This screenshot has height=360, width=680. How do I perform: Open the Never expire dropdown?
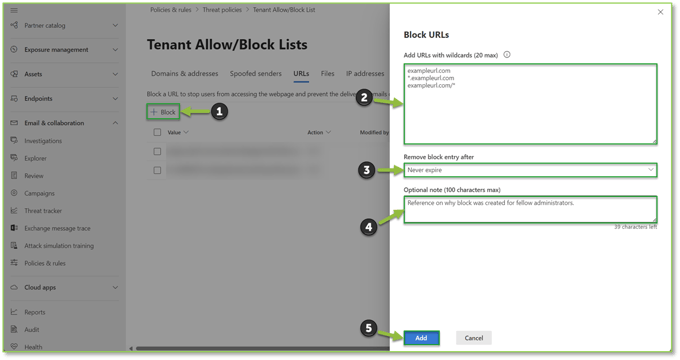(x=530, y=170)
